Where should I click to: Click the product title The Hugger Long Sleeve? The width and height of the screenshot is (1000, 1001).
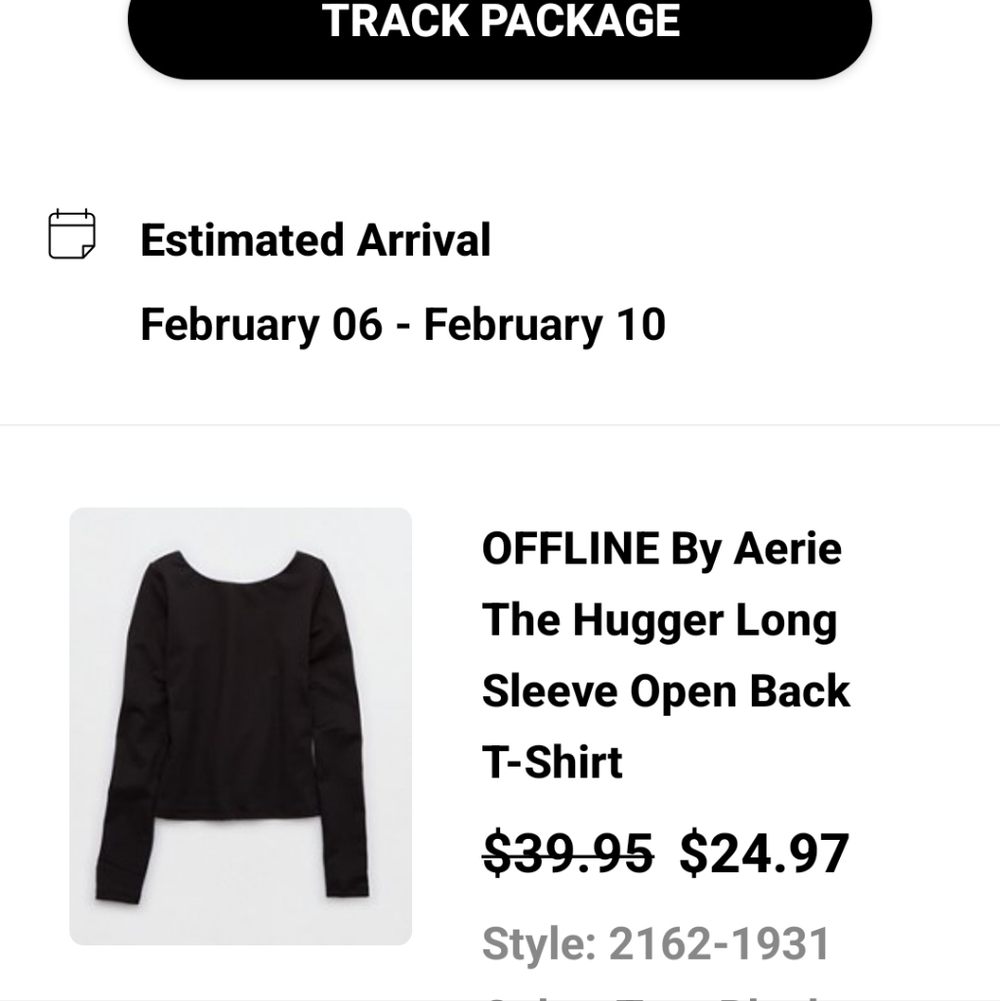coord(660,619)
